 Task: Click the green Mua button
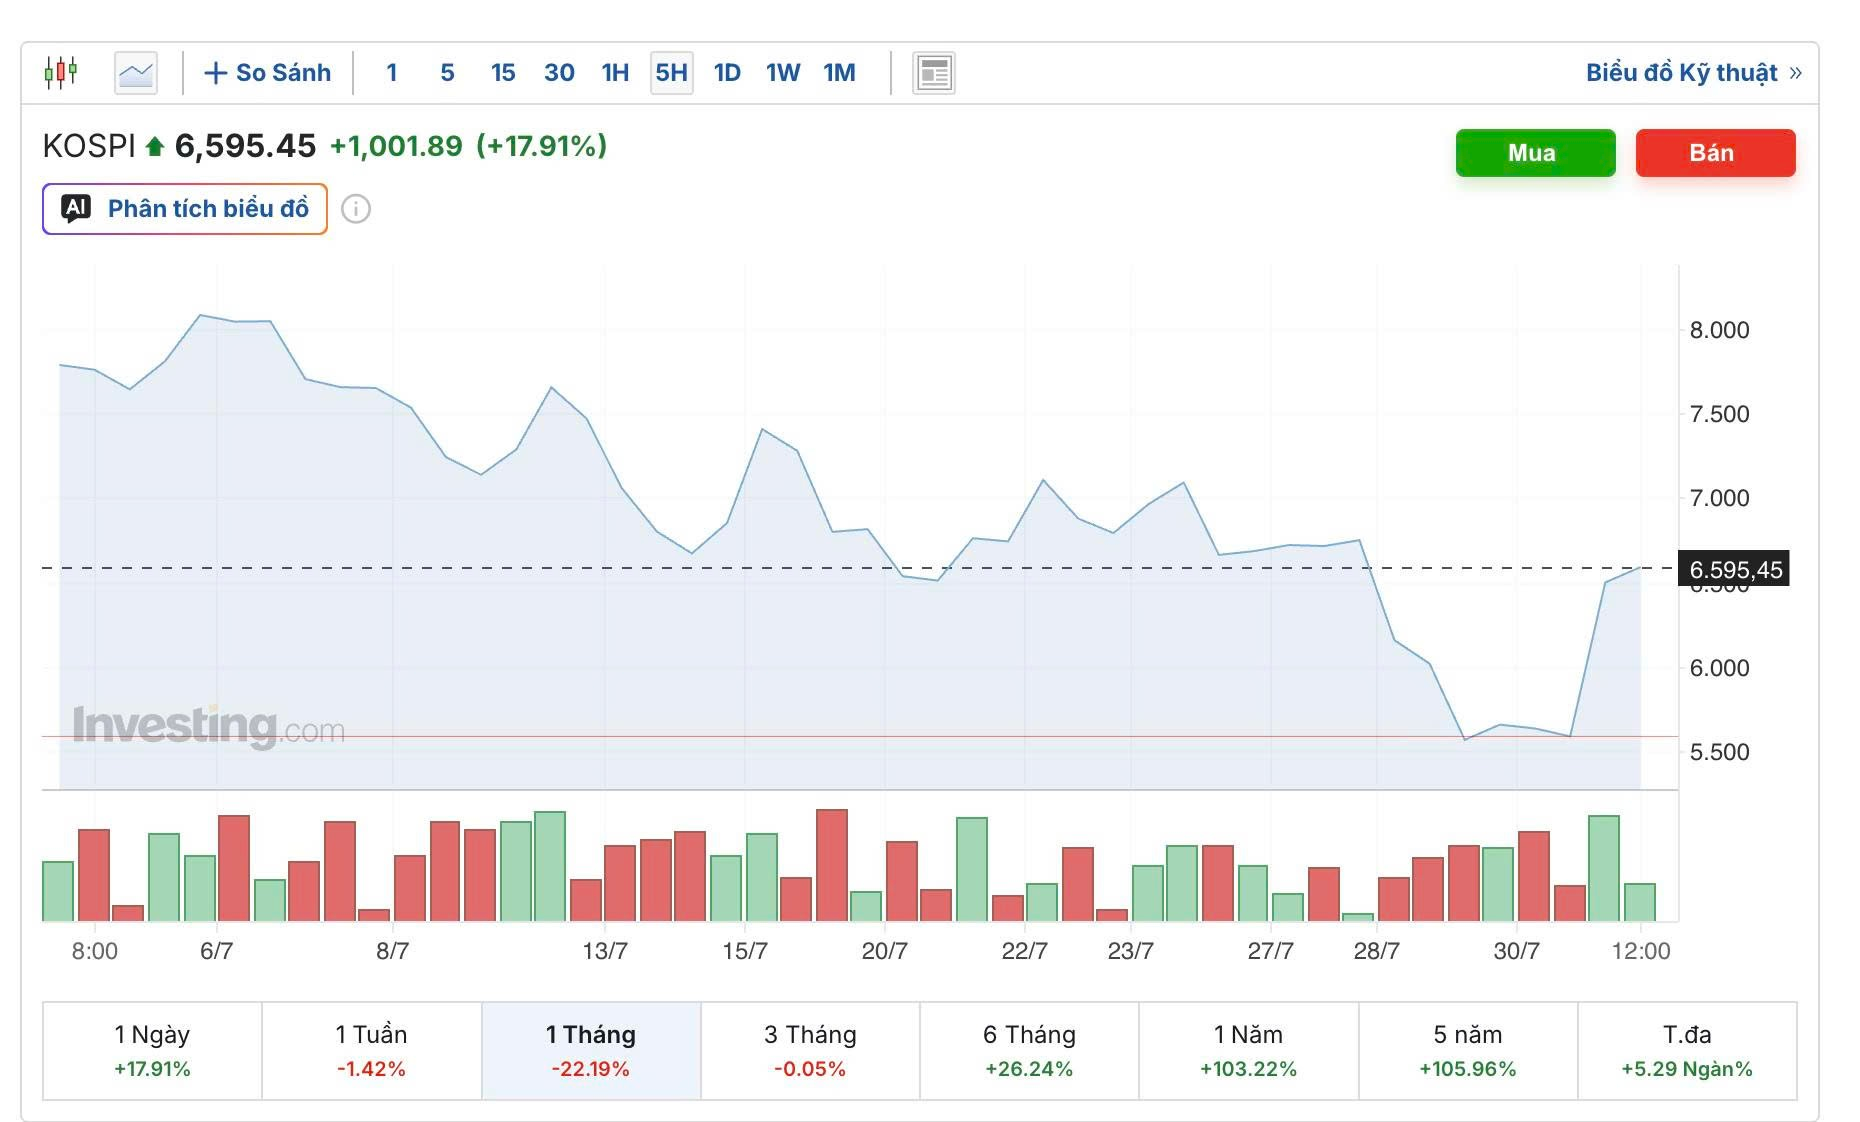pos(1535,153)
